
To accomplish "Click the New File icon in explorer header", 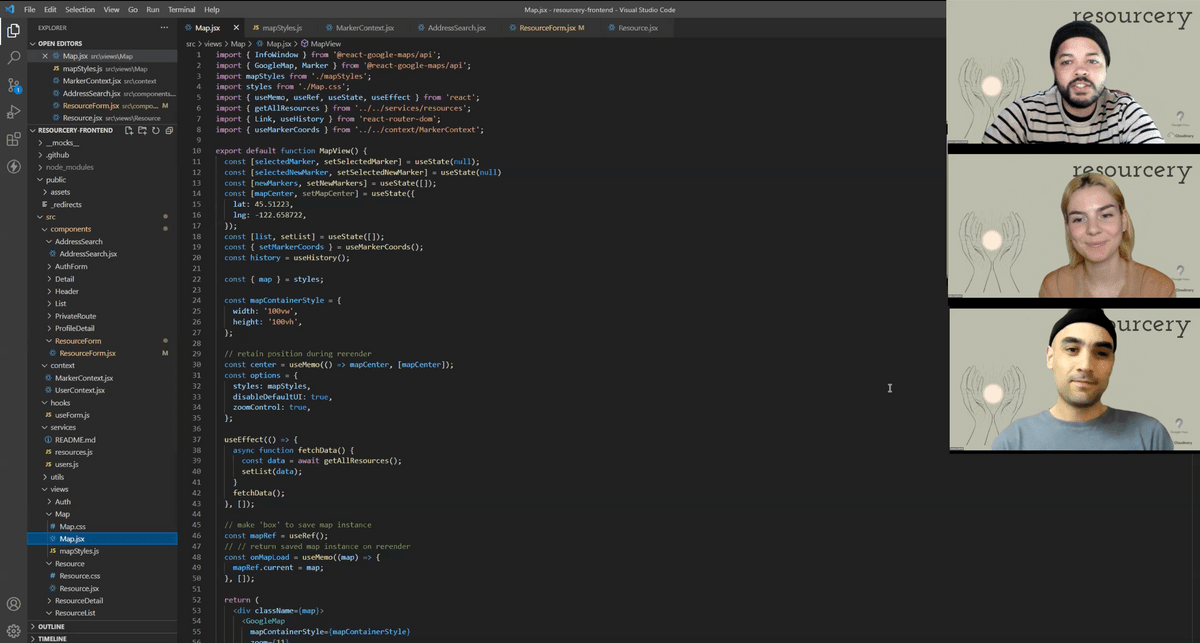I will [130, 130].
